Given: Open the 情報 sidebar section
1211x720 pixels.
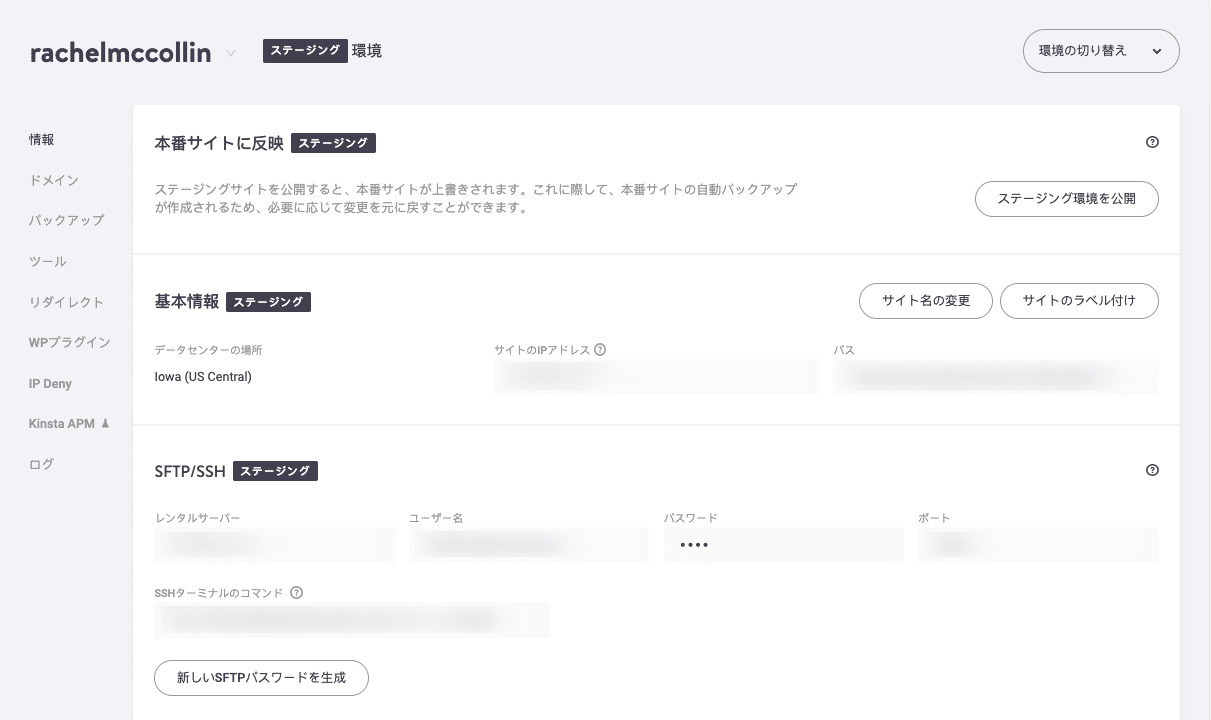Looking at the screenshot, I should [x=41, y=139].
